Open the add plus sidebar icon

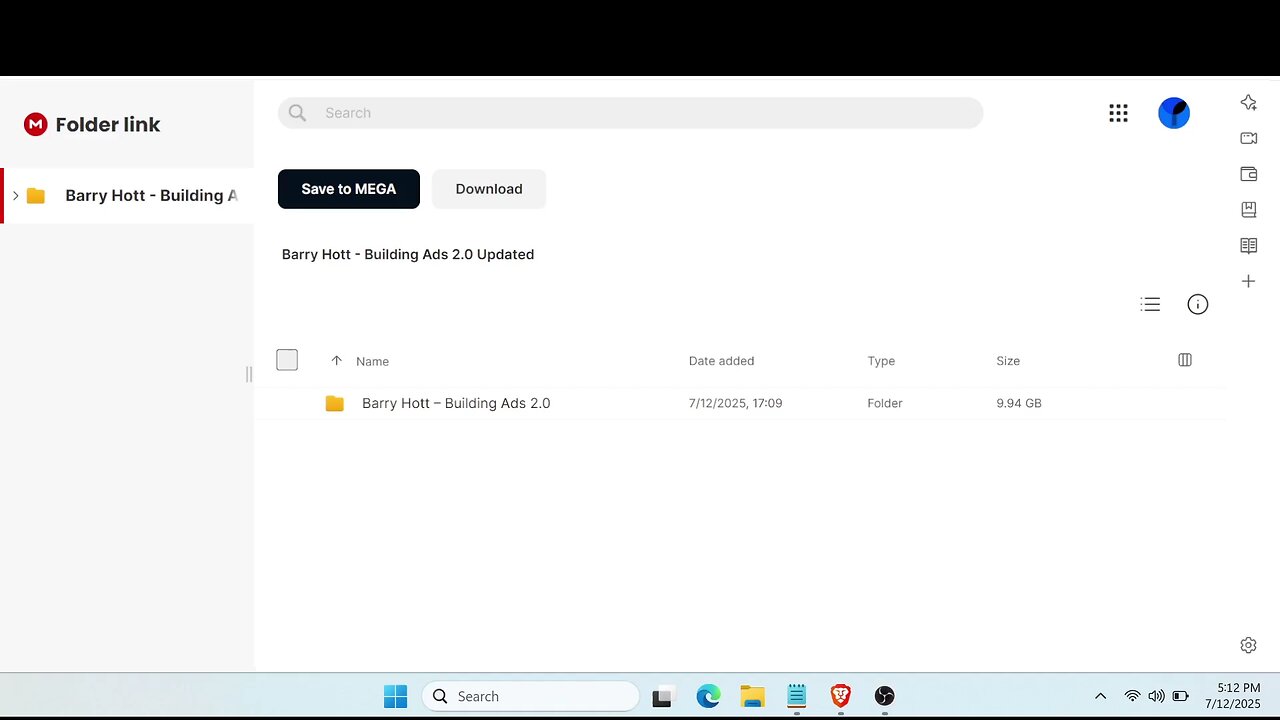(1248, 281)
